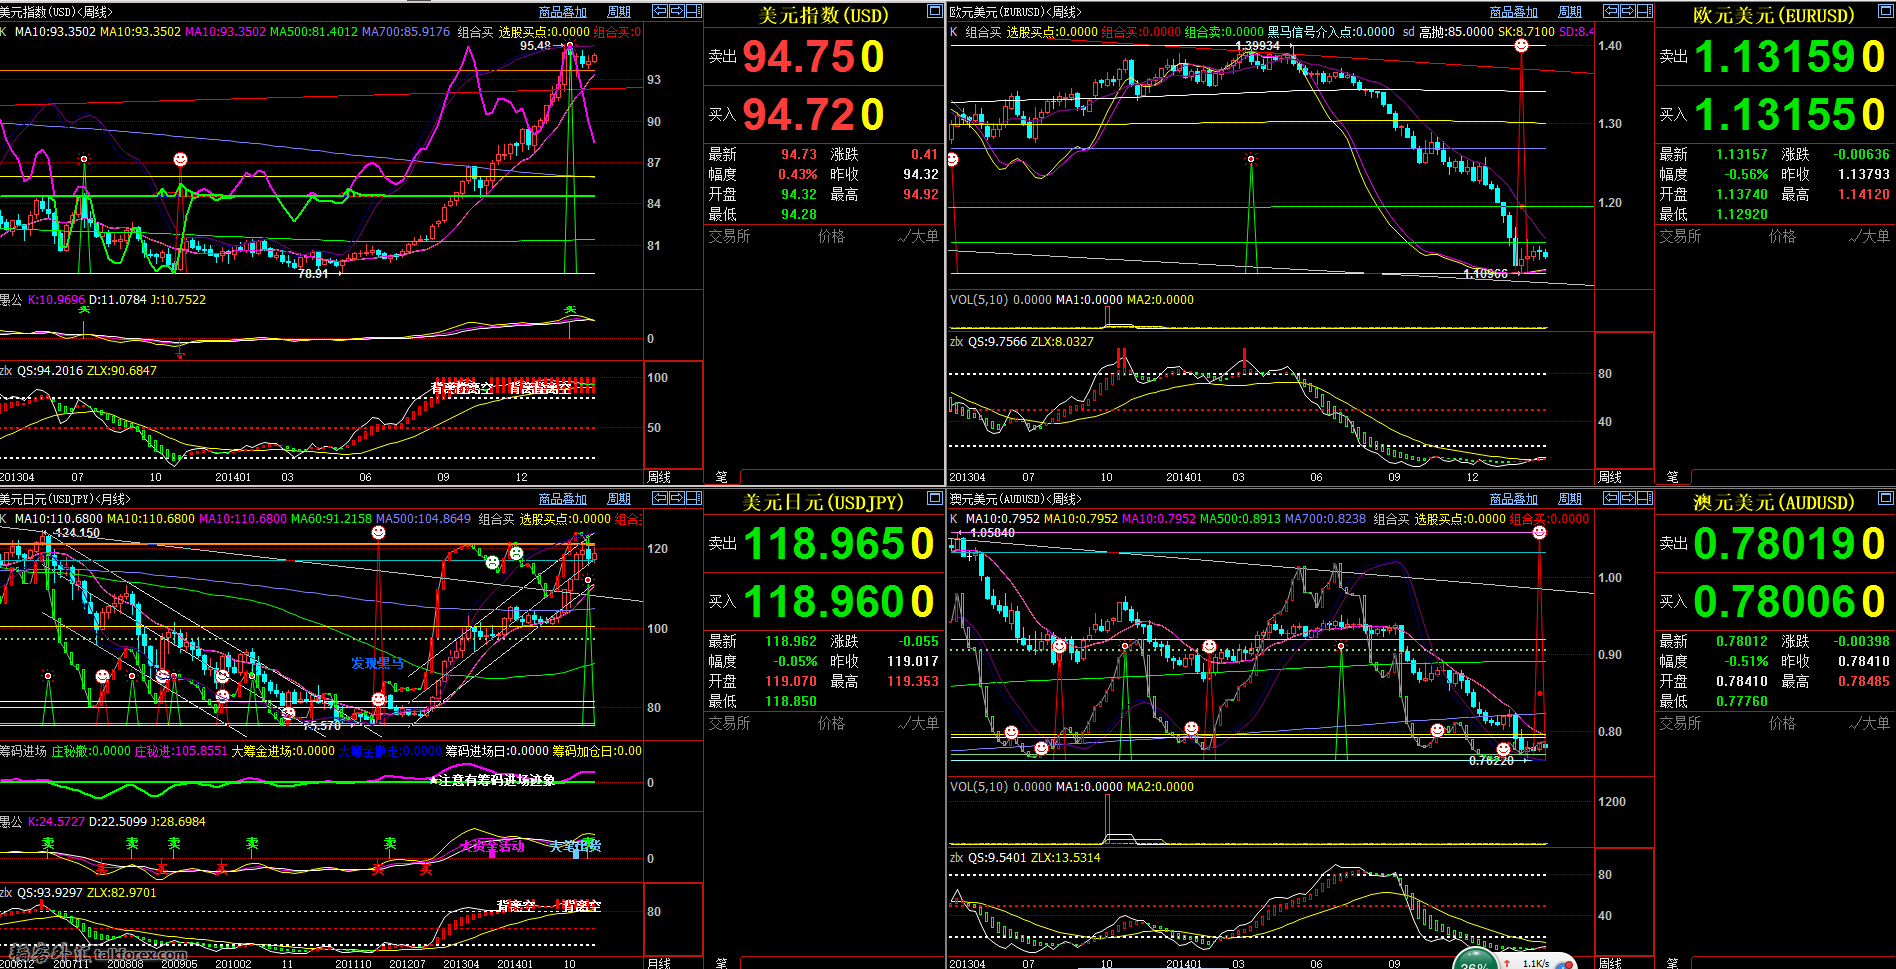Click 交易所 column header in AUDUSD panel

(1680, 723)
